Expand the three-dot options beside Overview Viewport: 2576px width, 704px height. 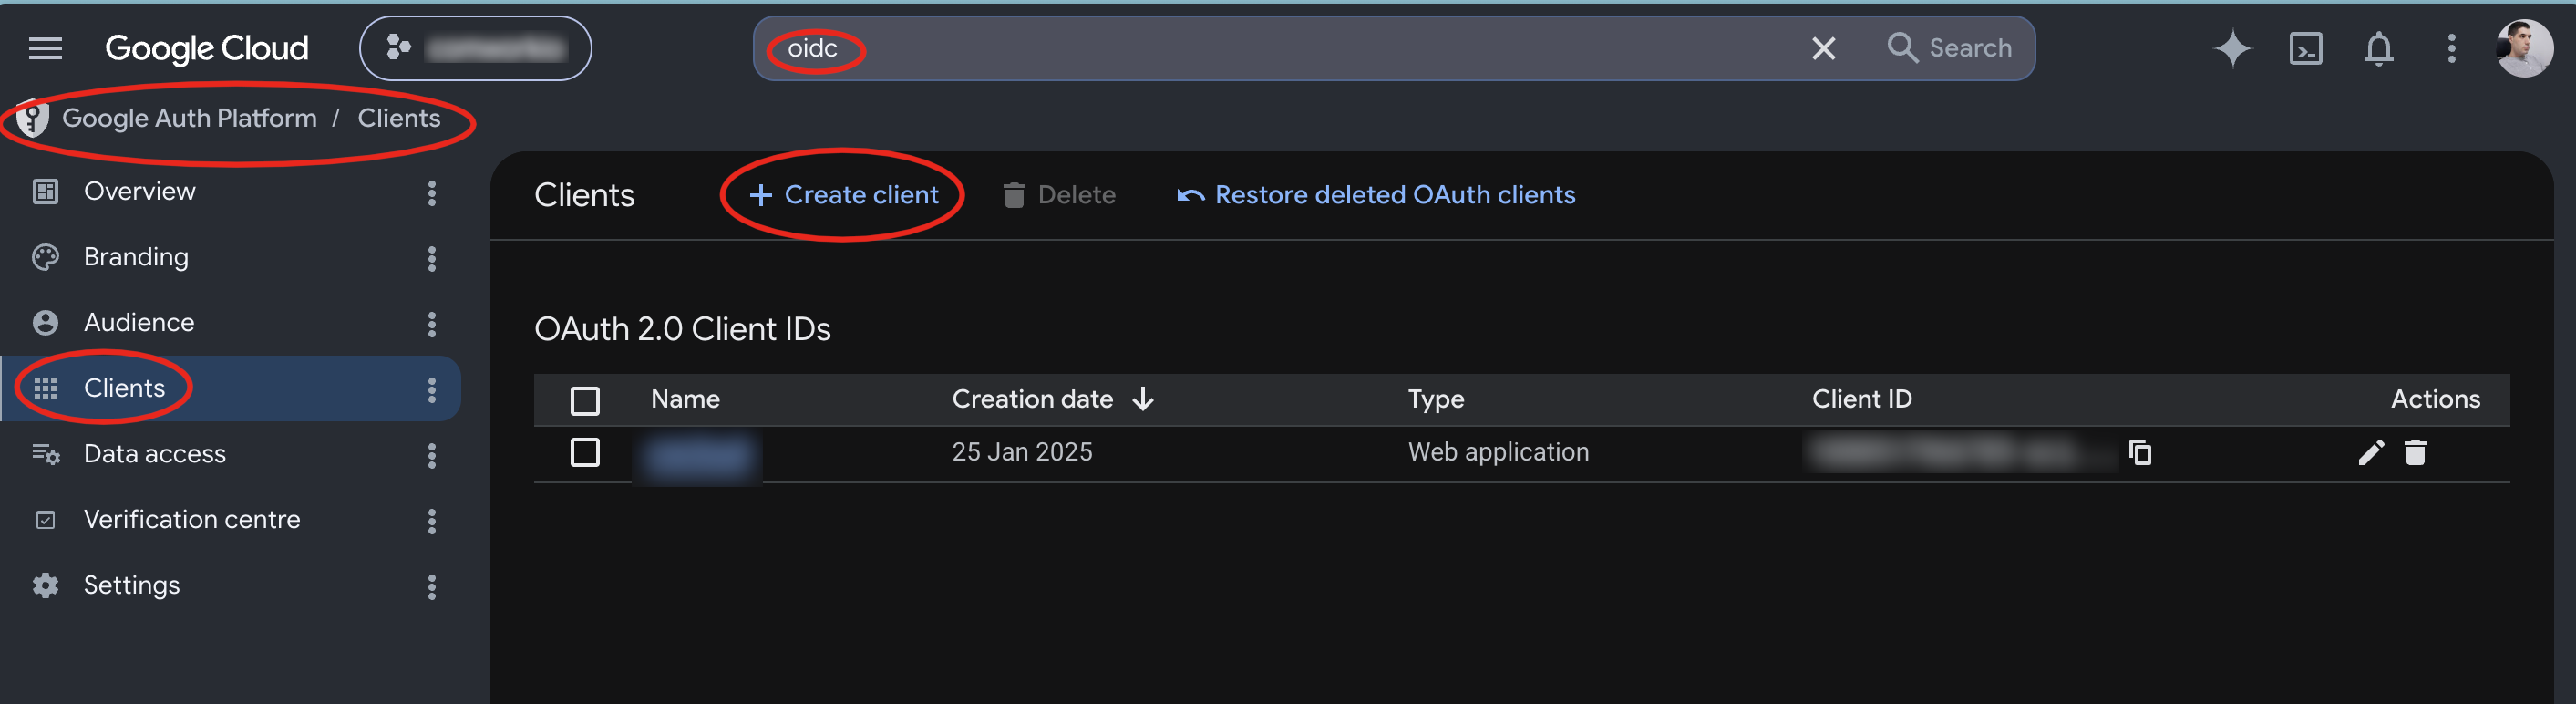click(432, 192)
